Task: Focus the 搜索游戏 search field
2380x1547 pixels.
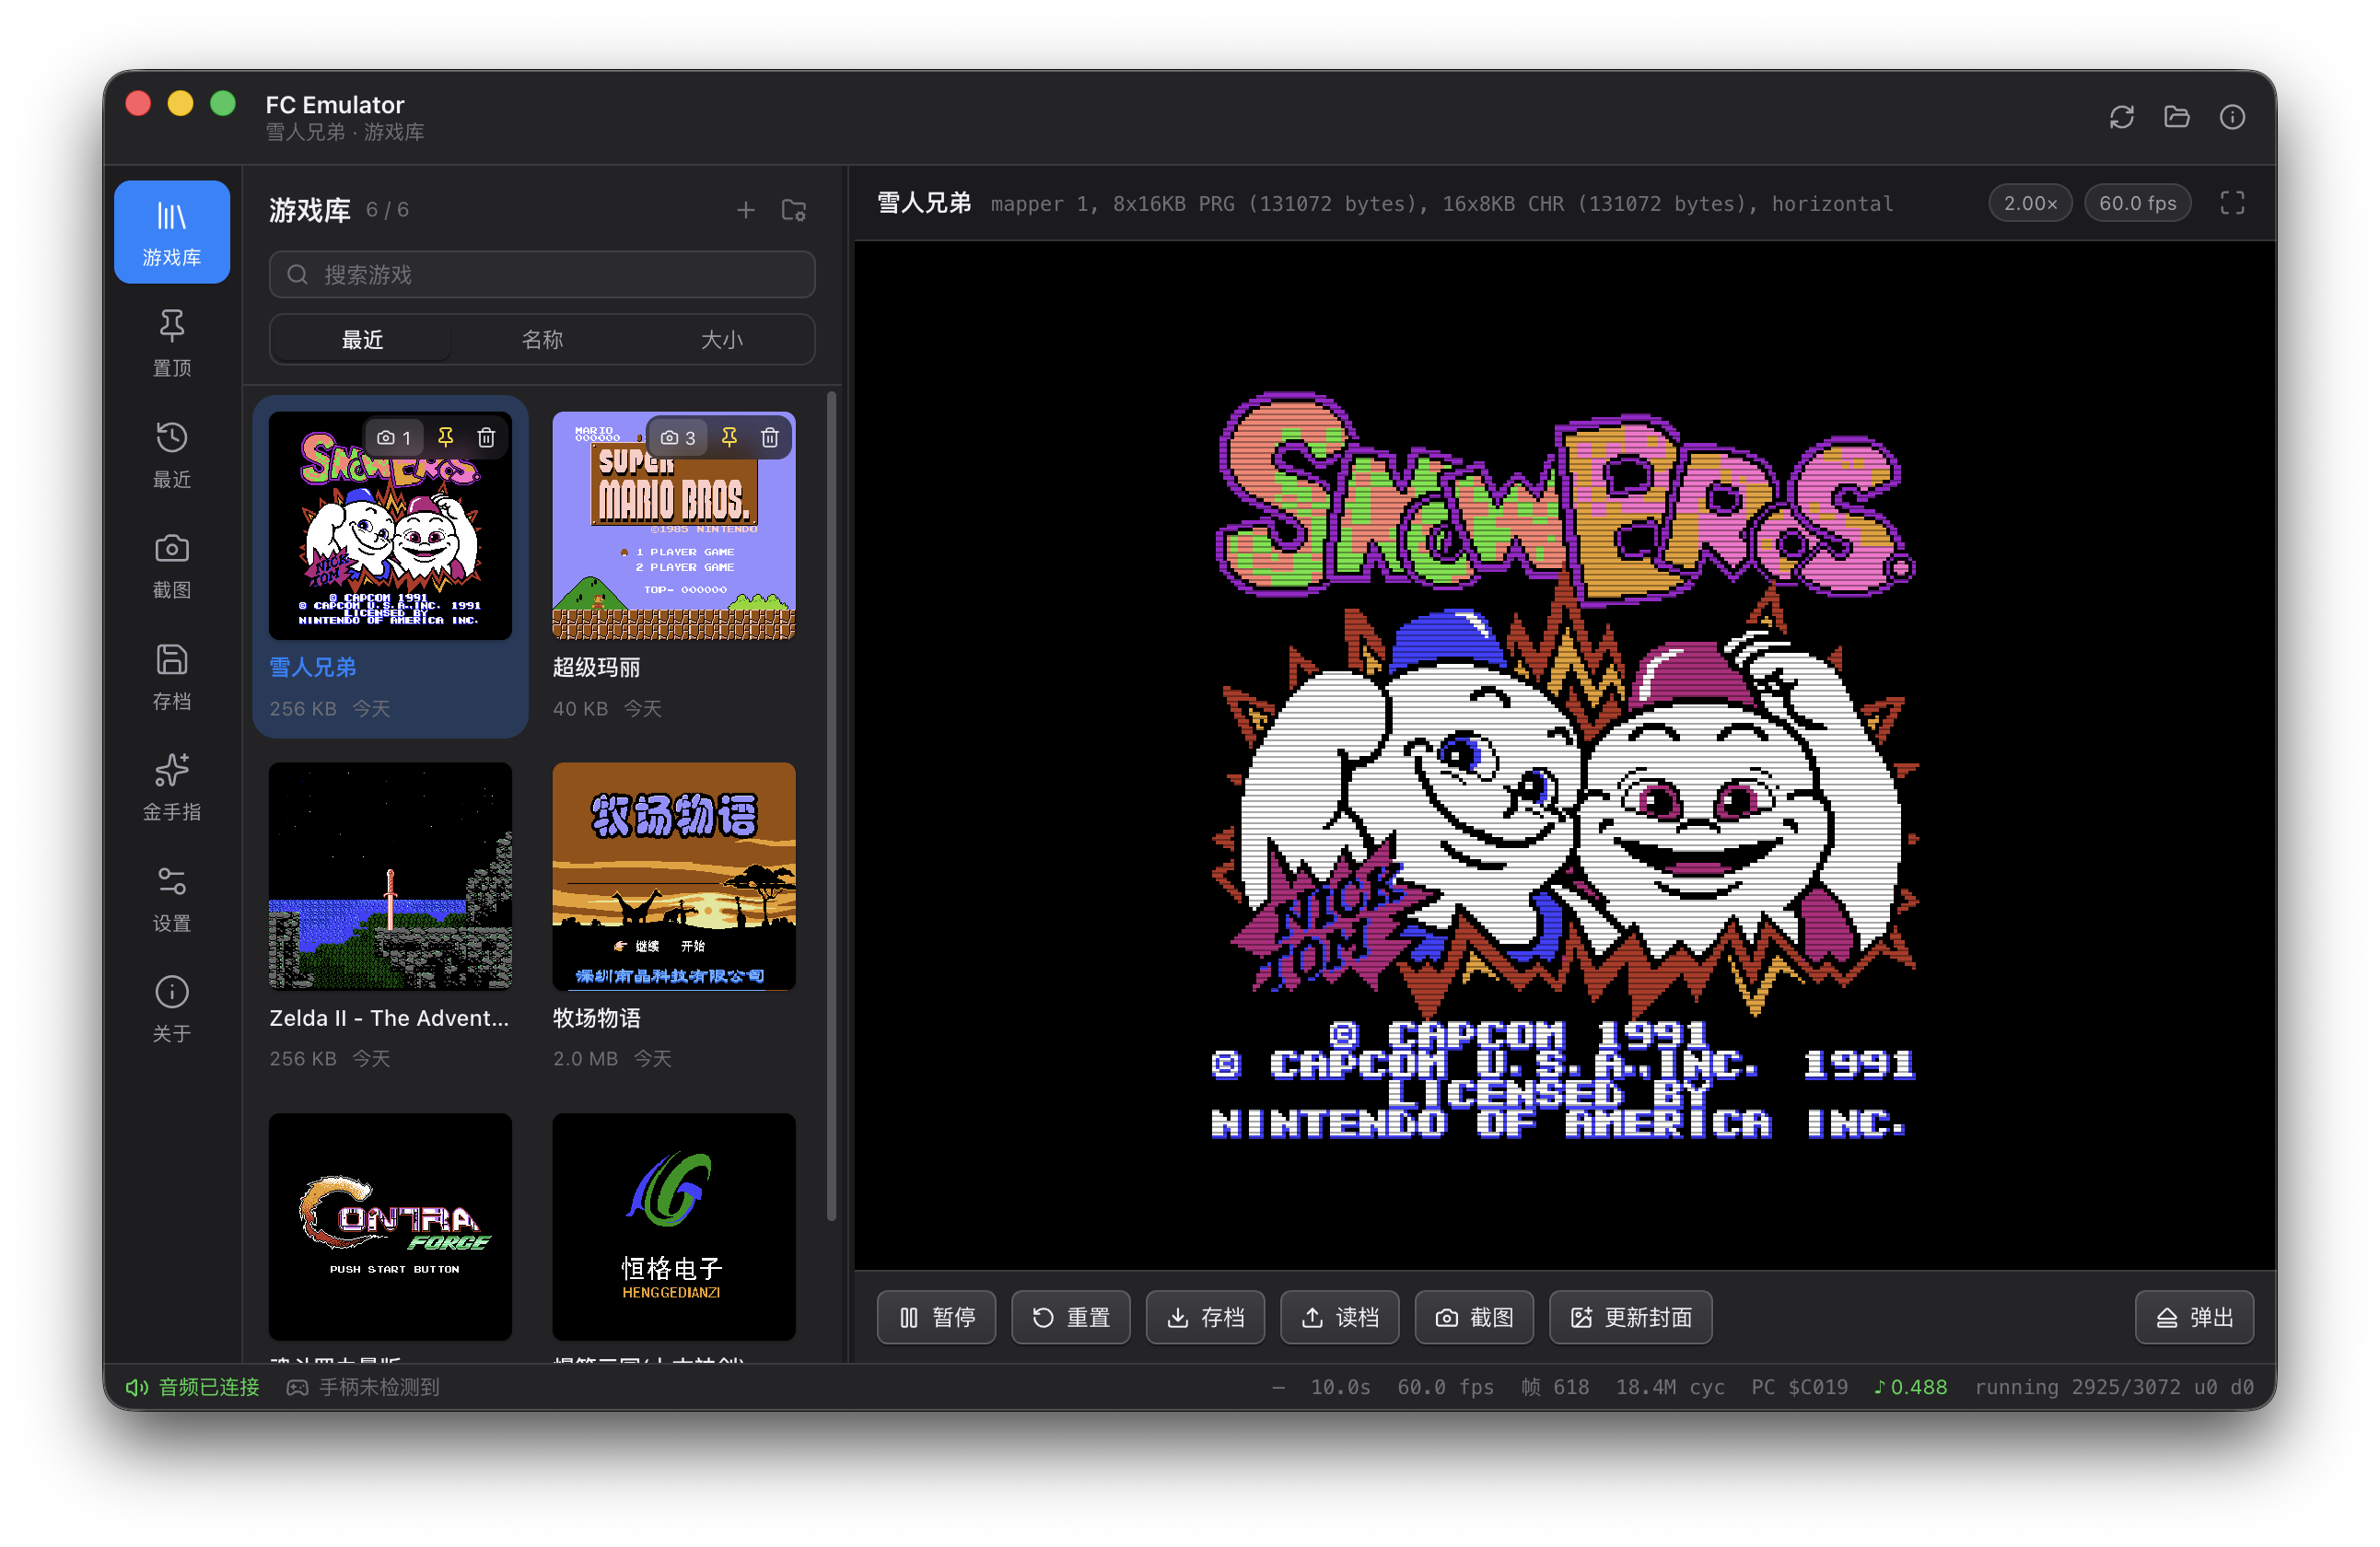Action: pyautogui.click(x=542, y=274)
